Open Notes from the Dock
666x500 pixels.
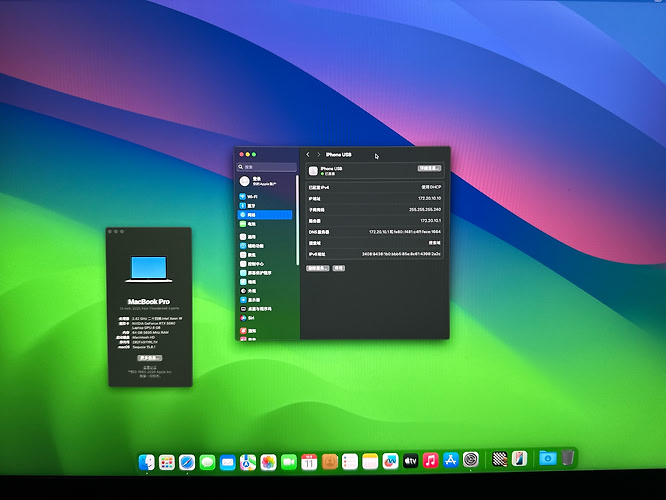click(370, 462)
